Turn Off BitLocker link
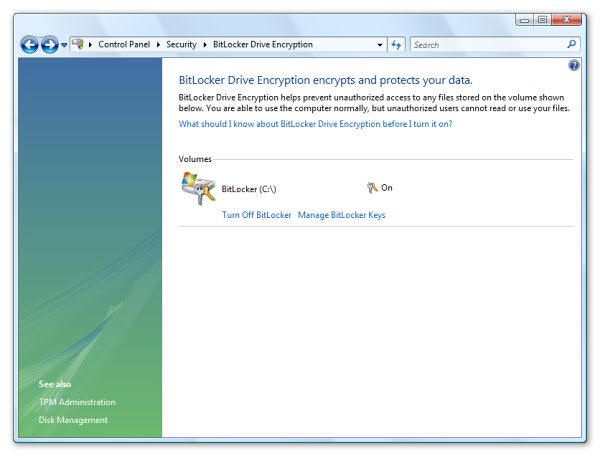 tap(256, 215)
